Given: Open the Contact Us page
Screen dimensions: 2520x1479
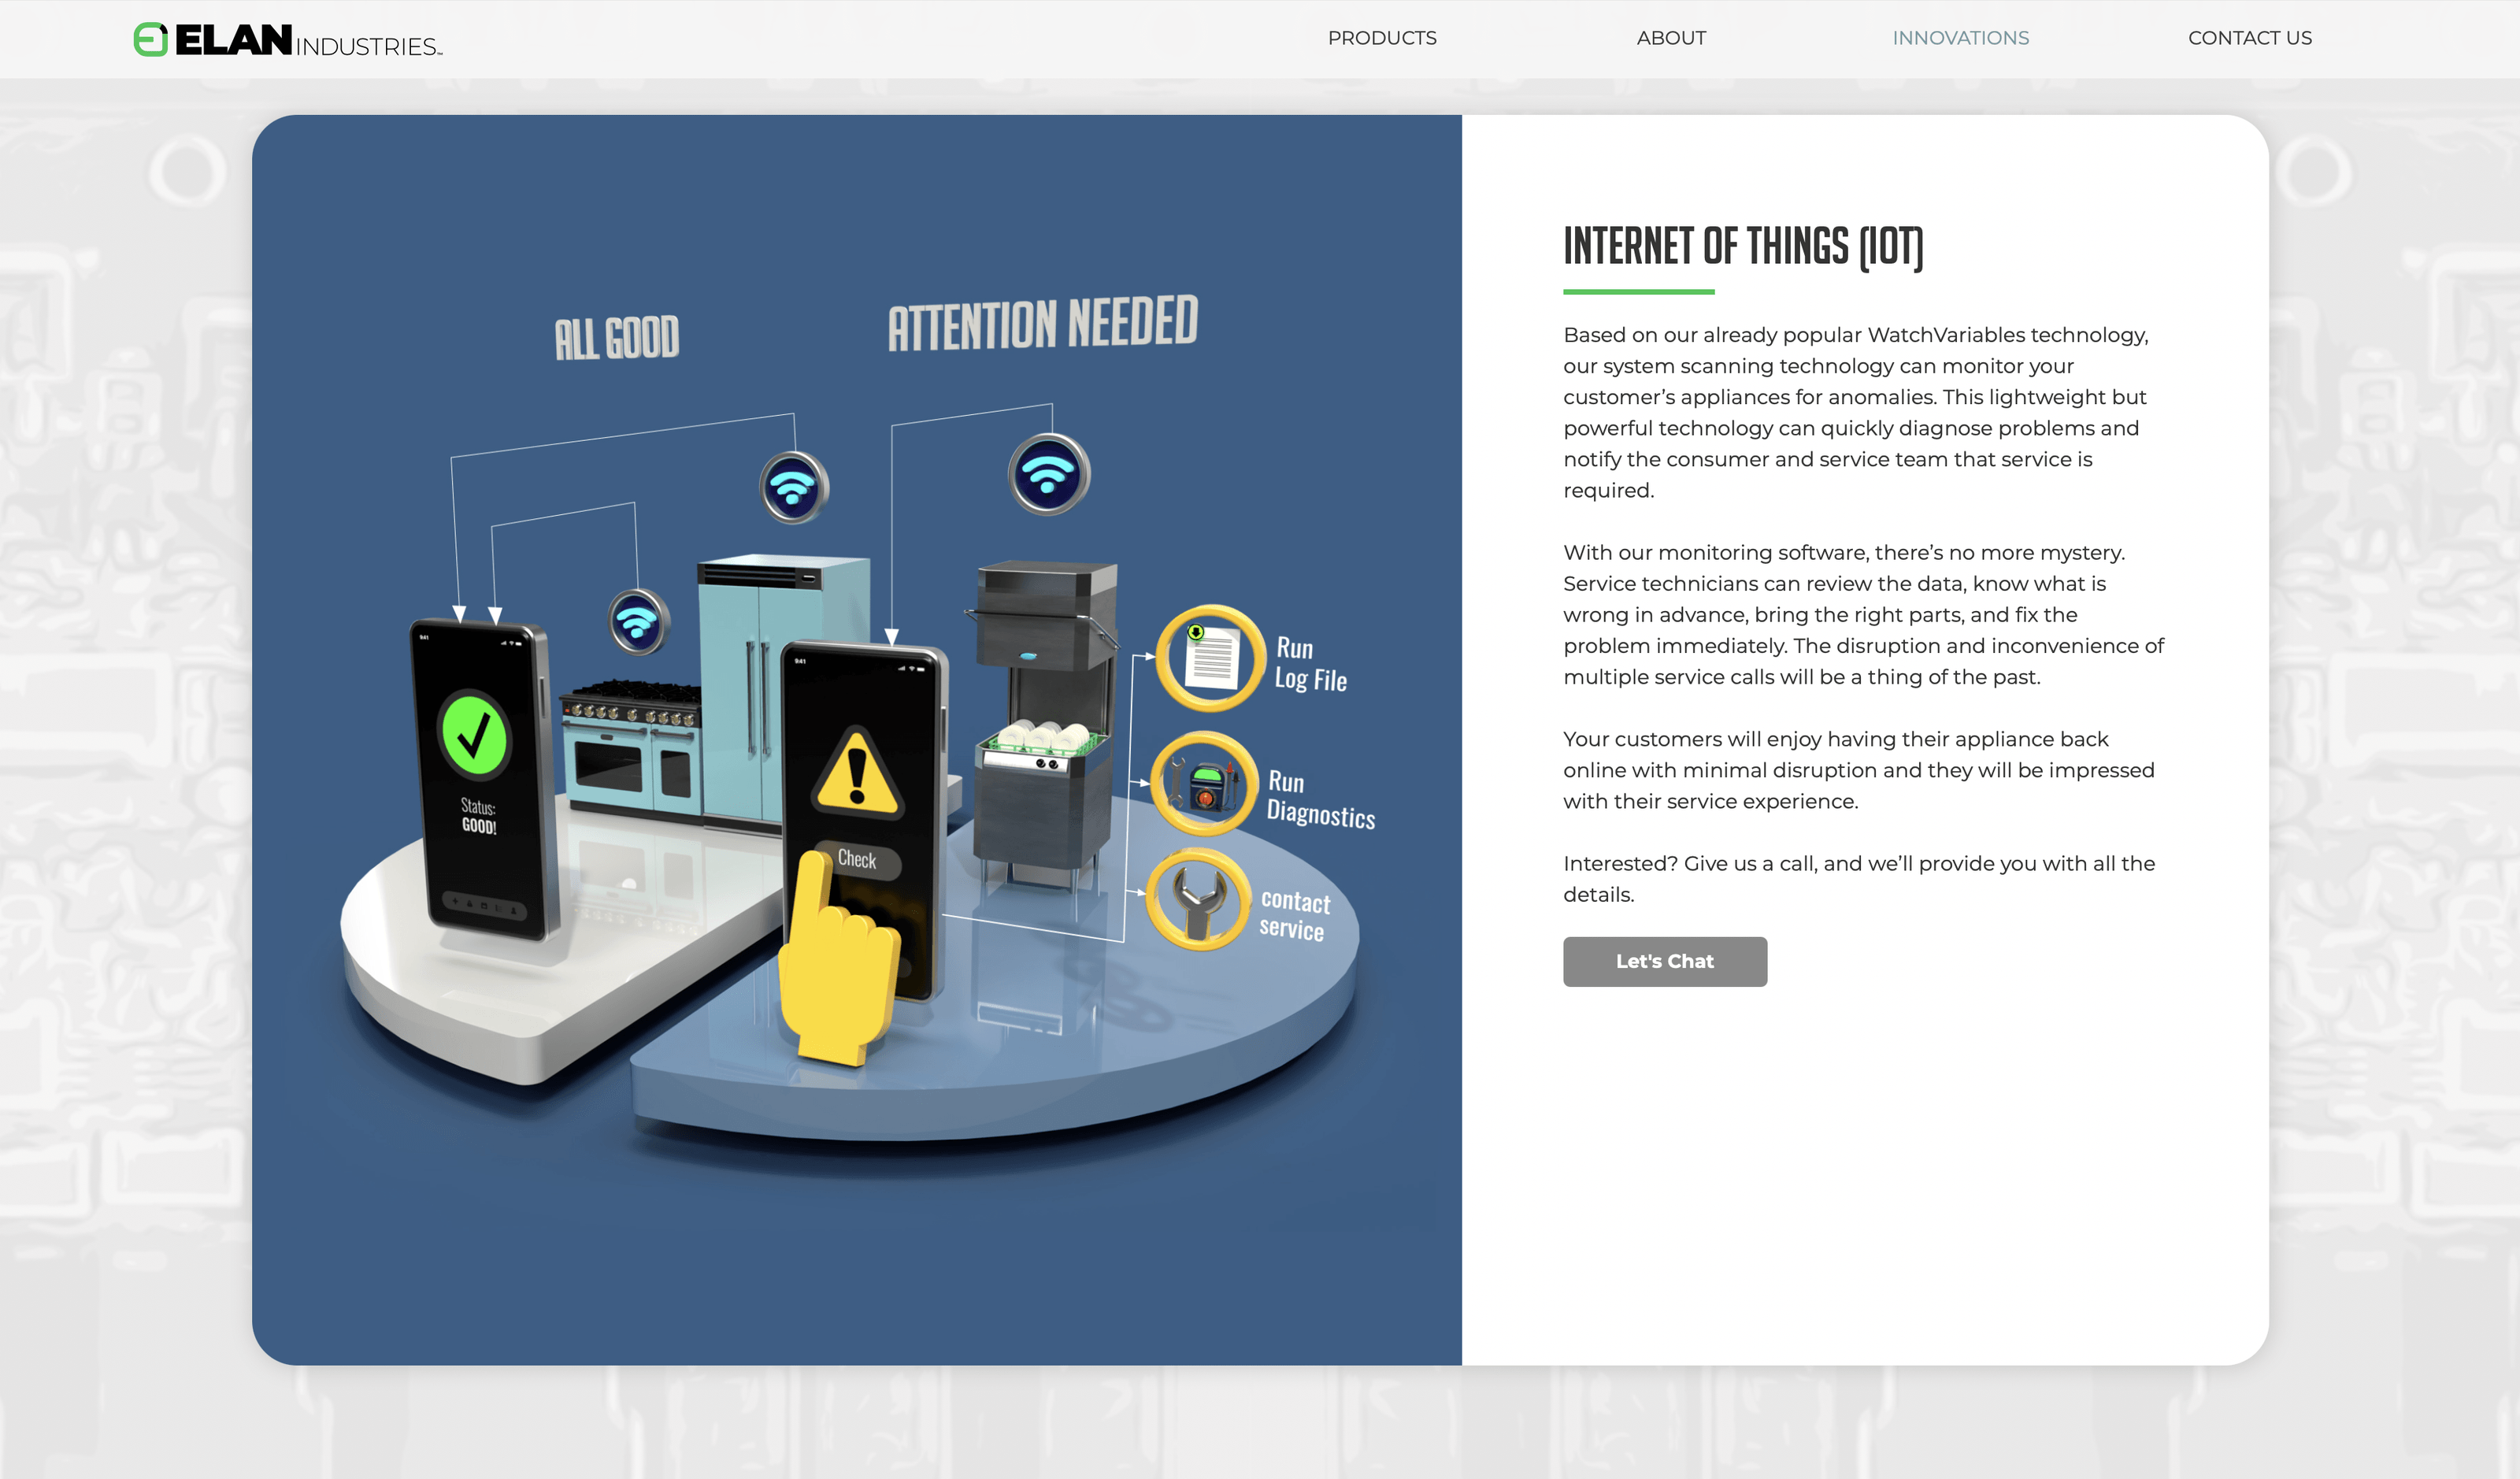Looking at the screenshot, I should (x=2249, y=38).
